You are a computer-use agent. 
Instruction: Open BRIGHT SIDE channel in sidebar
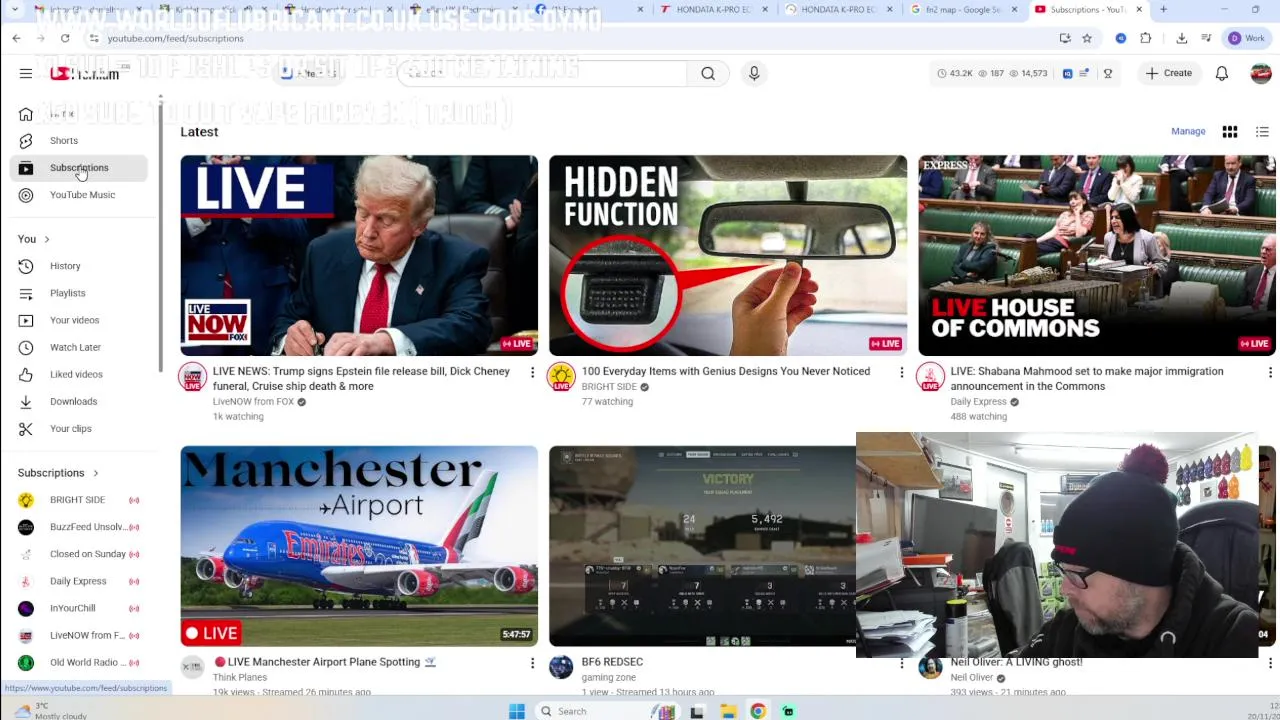click(x=80, y=500)
